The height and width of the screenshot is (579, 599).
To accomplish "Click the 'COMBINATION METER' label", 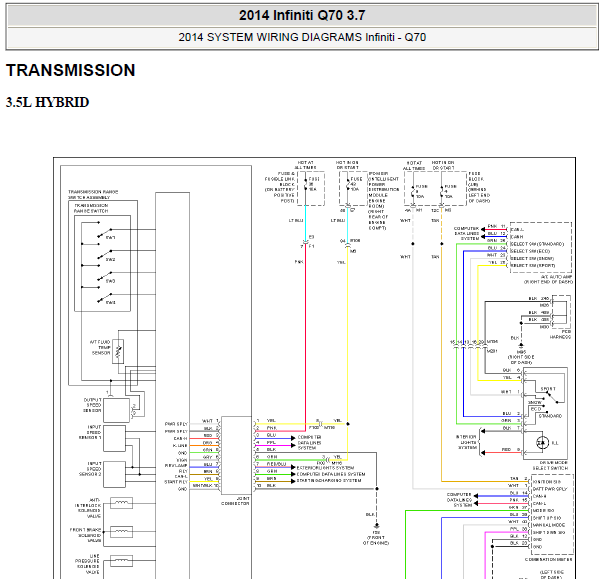I will (x=548, y=559).
